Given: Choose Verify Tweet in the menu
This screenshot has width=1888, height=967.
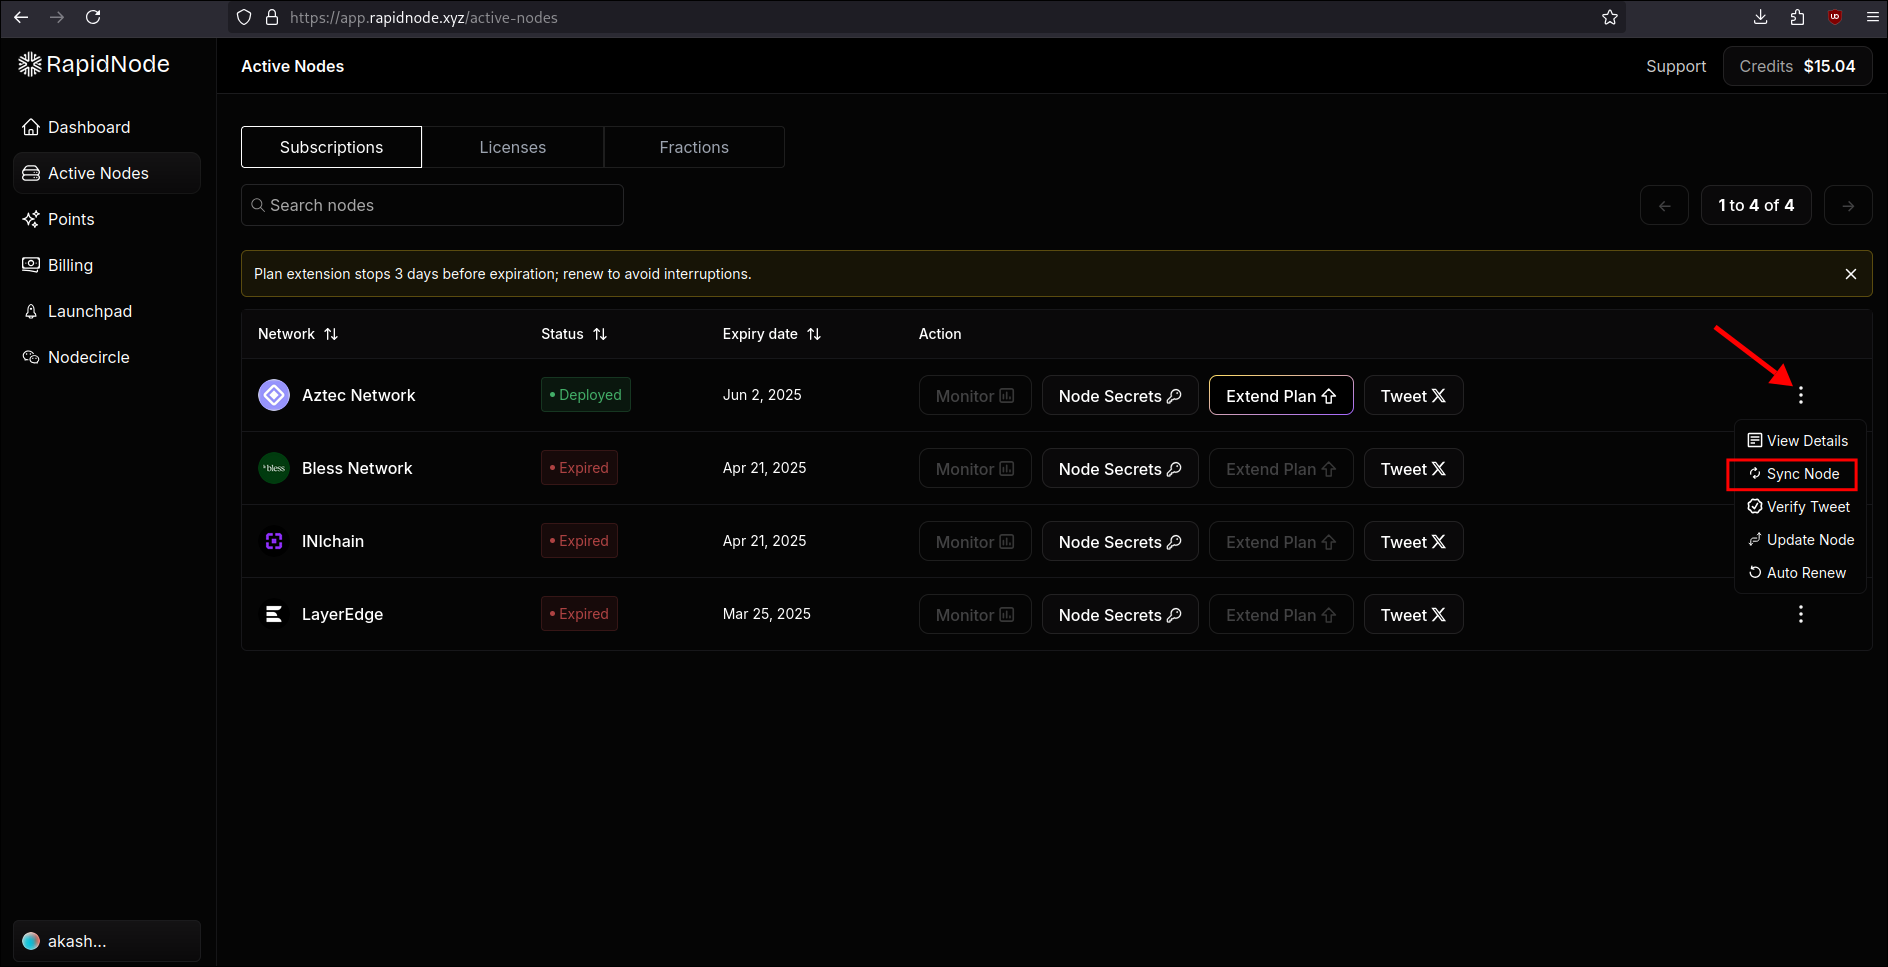Looking at the screenshot, I should (x=1799, y=507).
